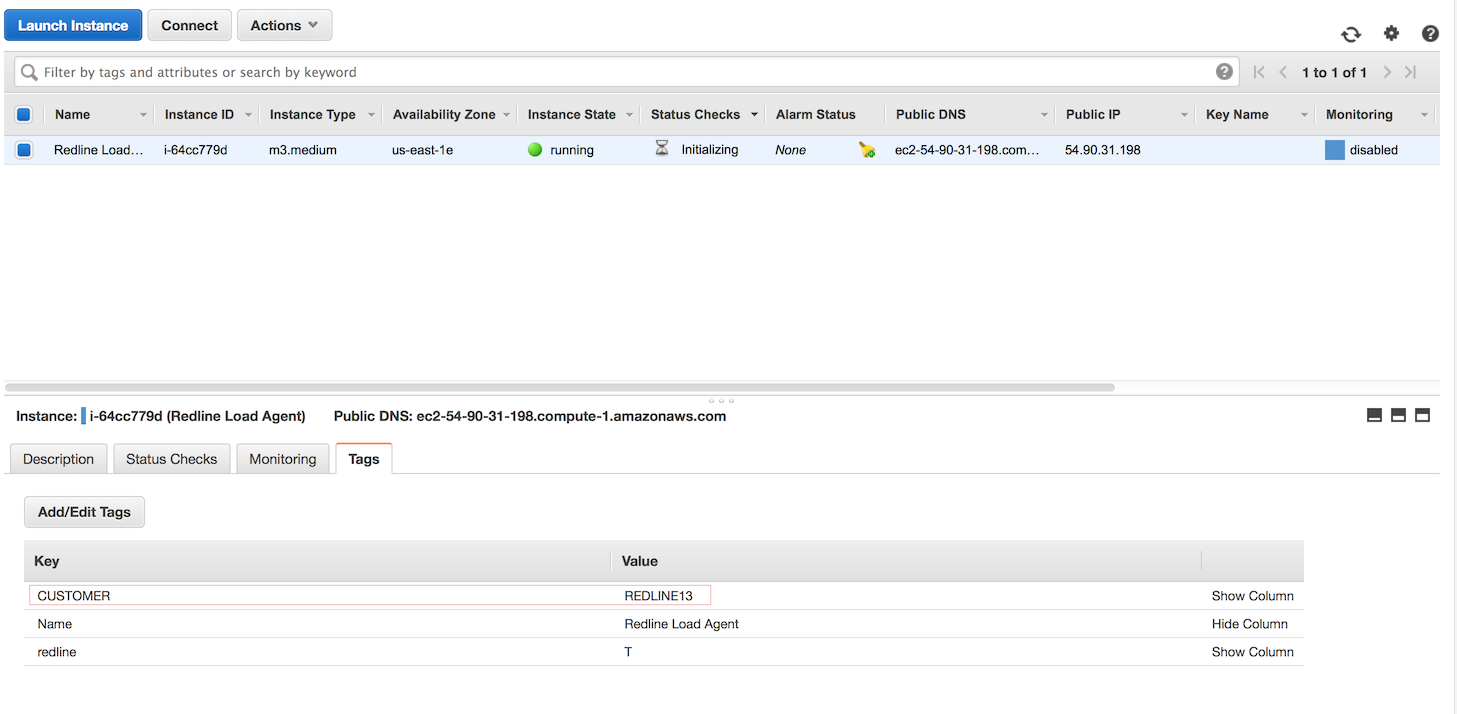Click the alarm status add-alarm icon
This screenshot has height=714, width=1457.
(x=867, y=150)
